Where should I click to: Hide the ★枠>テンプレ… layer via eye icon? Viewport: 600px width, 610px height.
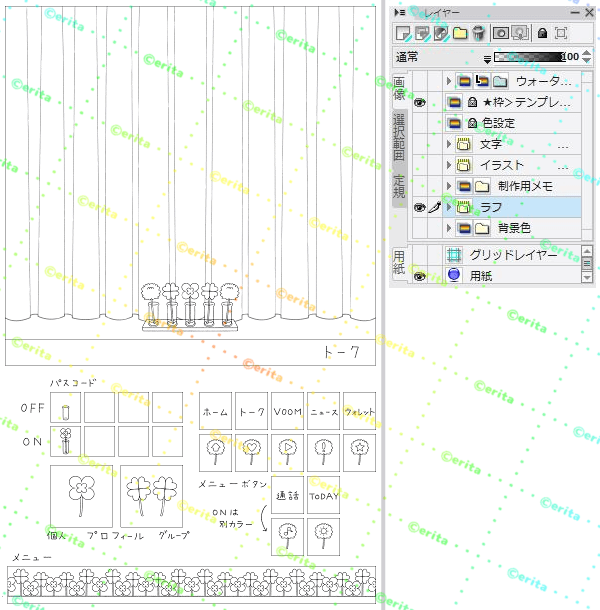tap(419, 102)
